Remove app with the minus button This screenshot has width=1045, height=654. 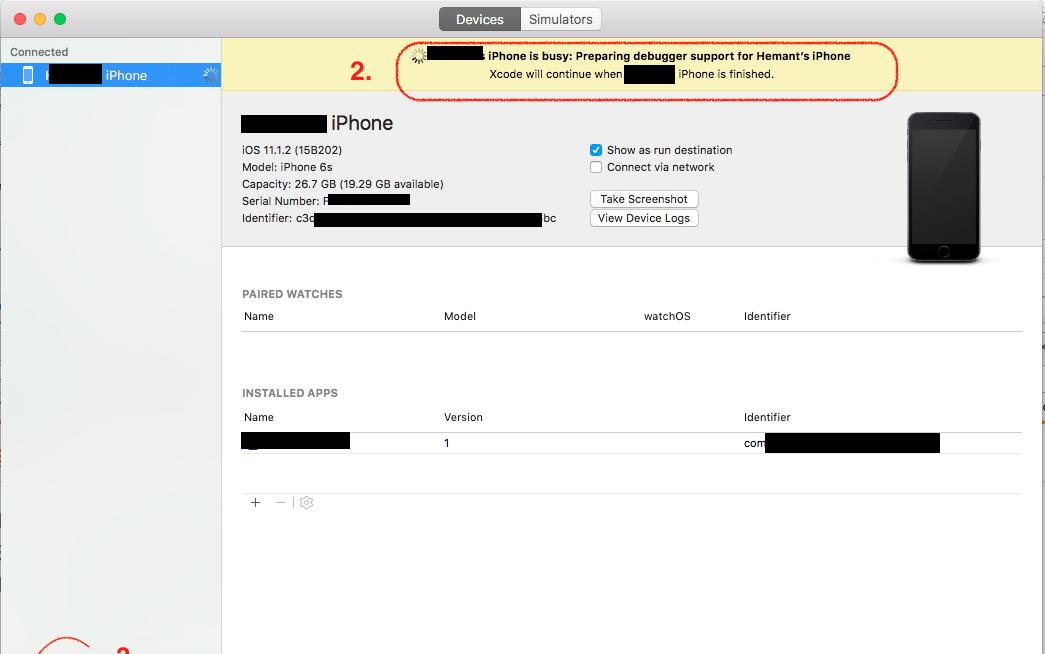click(x=281, y=503)
